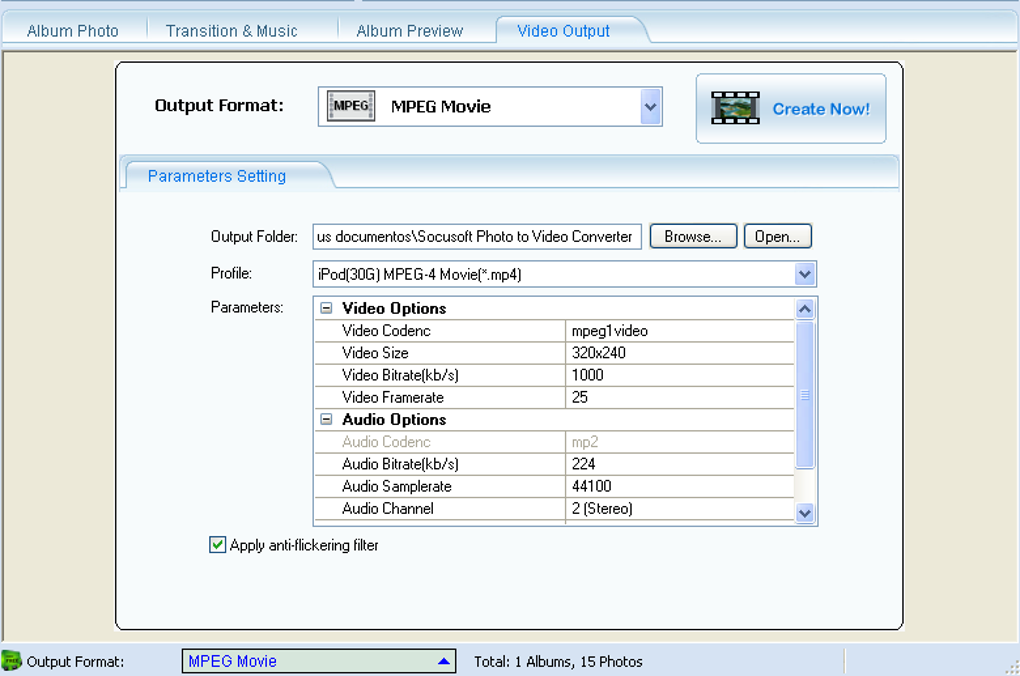Click the Open... folder button
Viewport: 1020px width, 676px height.
click(x=777, y=237)
